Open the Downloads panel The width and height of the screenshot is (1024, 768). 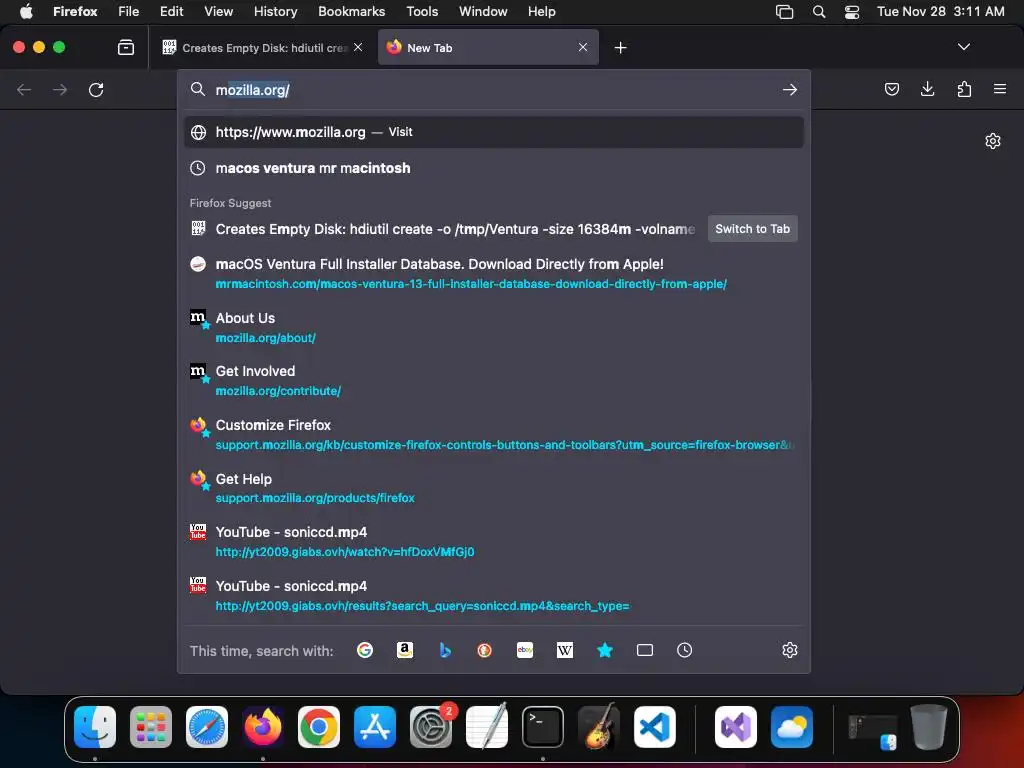click(927, 89)
